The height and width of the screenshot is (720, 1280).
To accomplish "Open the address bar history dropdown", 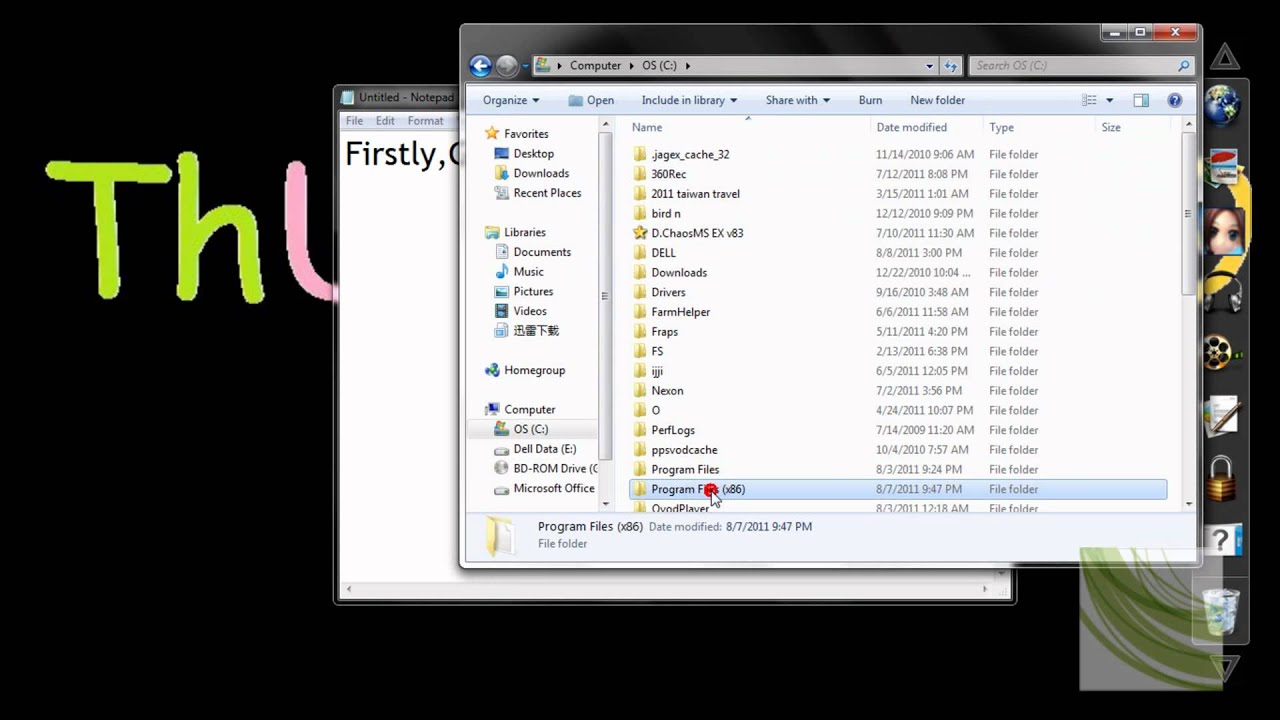I will point(930,66).
